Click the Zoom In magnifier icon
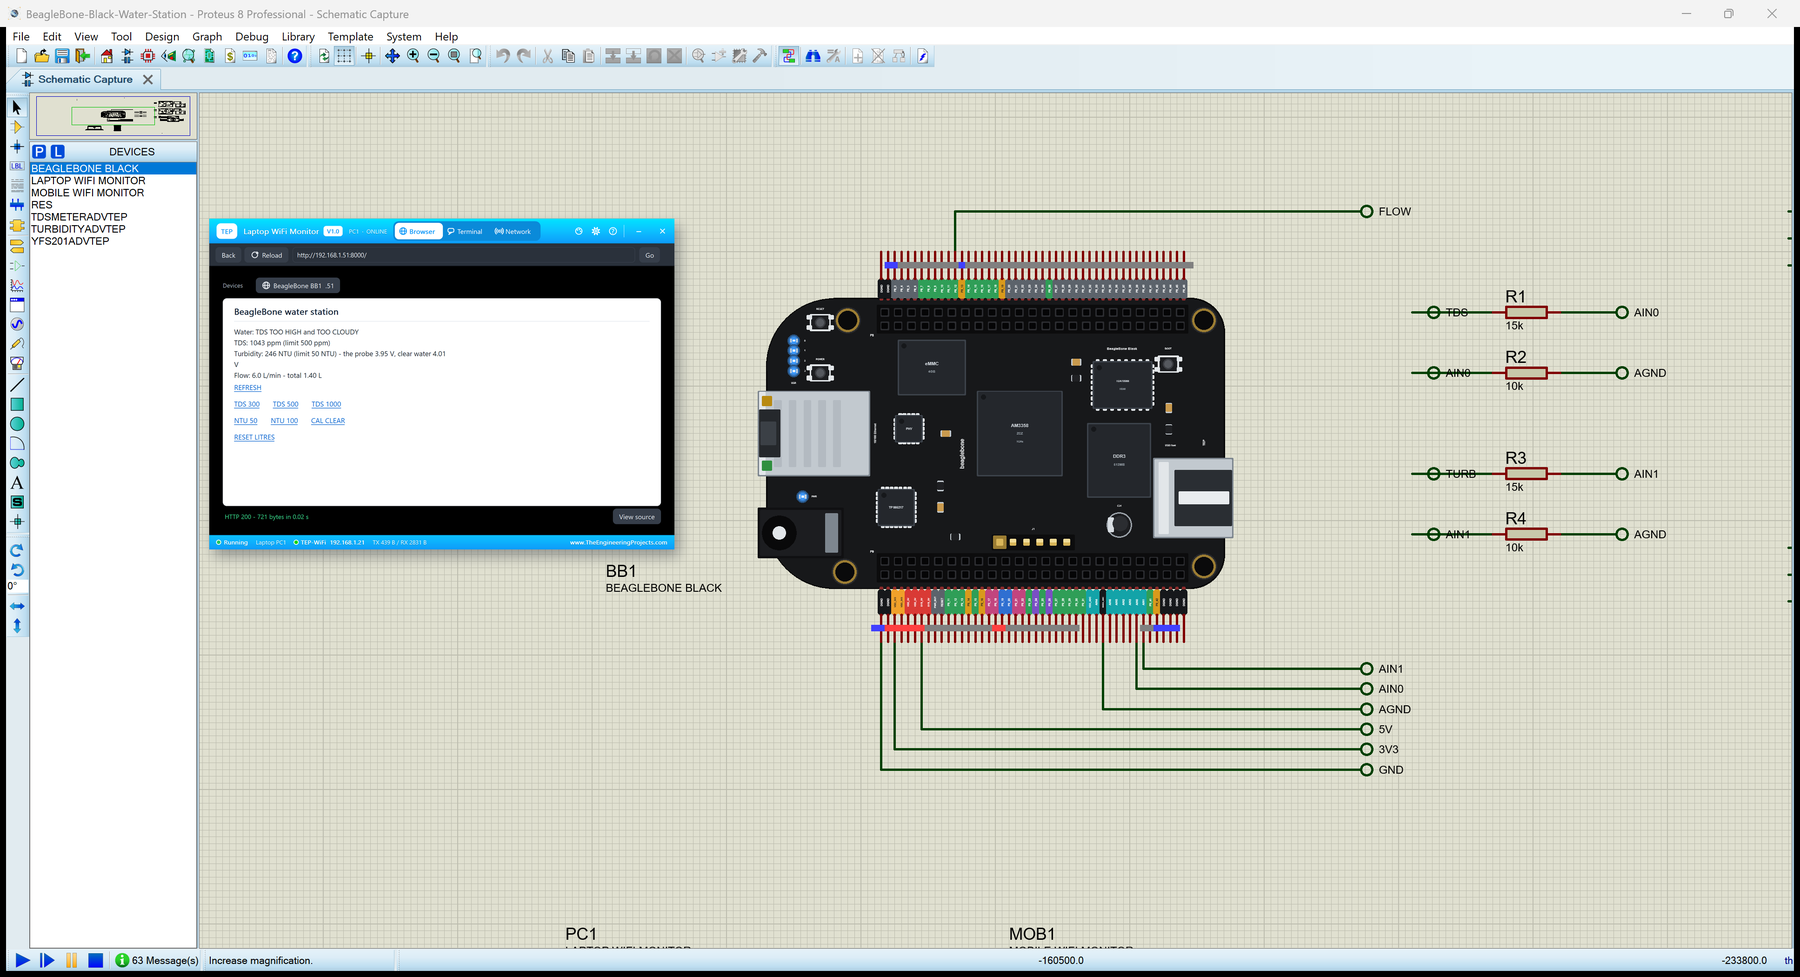Screen dimensions: 1800x977 (413, 56)
